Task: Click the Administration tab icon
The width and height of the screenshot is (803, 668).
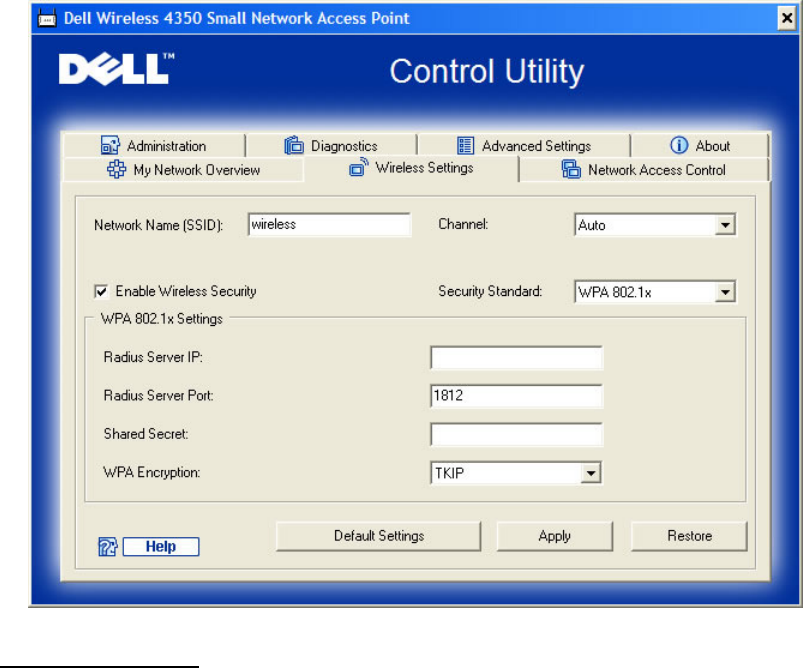Action: pos(110,145)
